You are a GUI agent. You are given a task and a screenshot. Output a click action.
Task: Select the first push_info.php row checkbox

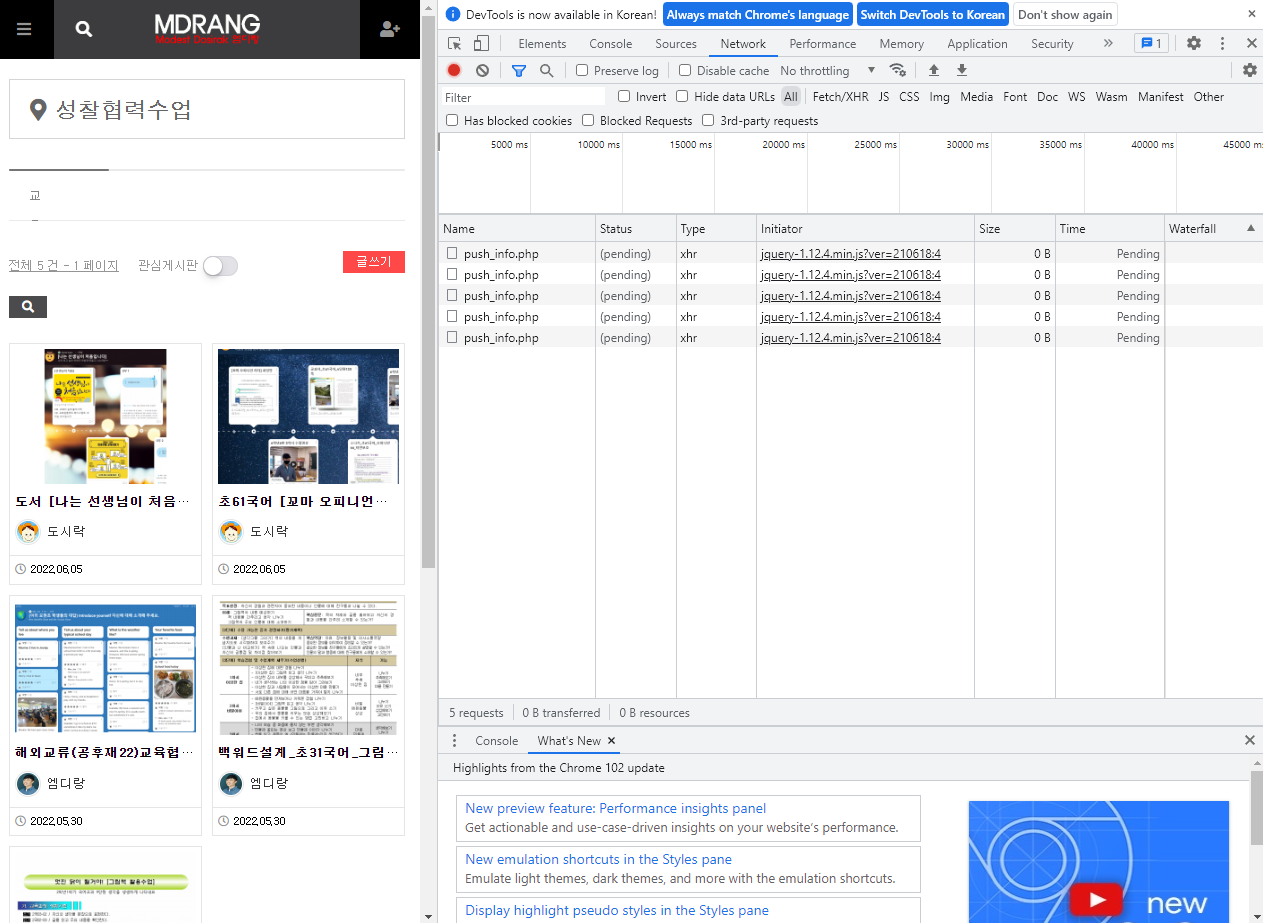tap(452, 253)
